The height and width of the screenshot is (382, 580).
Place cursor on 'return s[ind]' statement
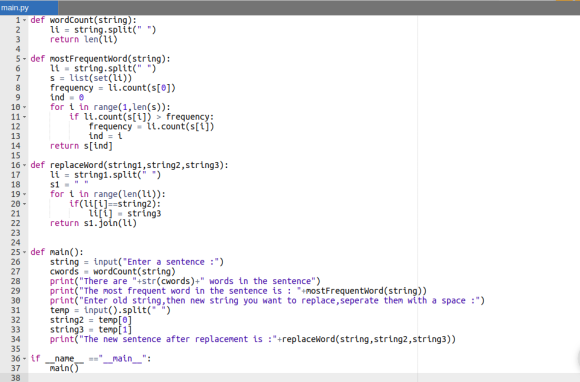coord(81,146)
